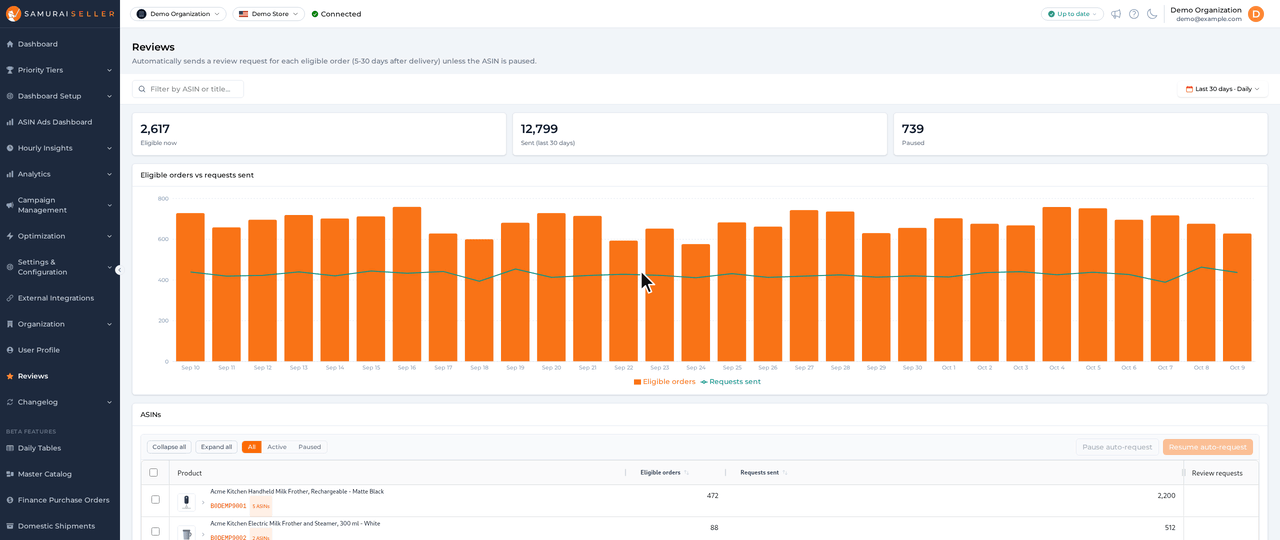This screenshot has height=540, width=1280.
Task: Open the Demo Store dropdown
Action: [x=269, y=14]
